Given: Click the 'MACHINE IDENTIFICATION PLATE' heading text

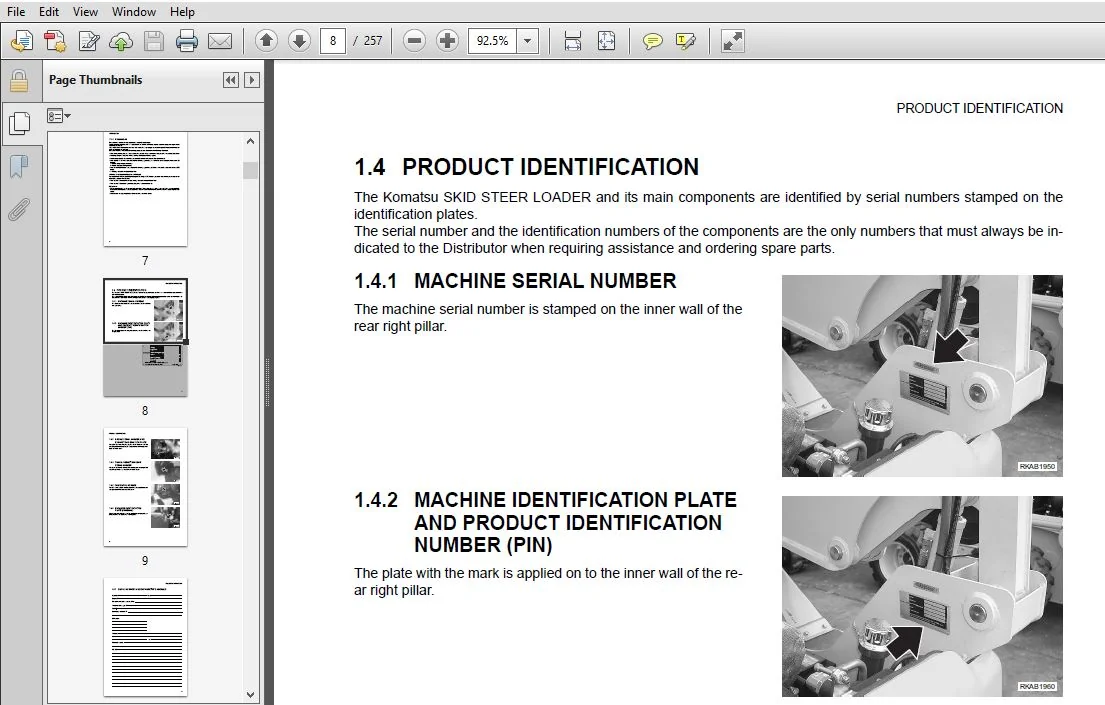Looking at the screenshot, I should point(575,500).
